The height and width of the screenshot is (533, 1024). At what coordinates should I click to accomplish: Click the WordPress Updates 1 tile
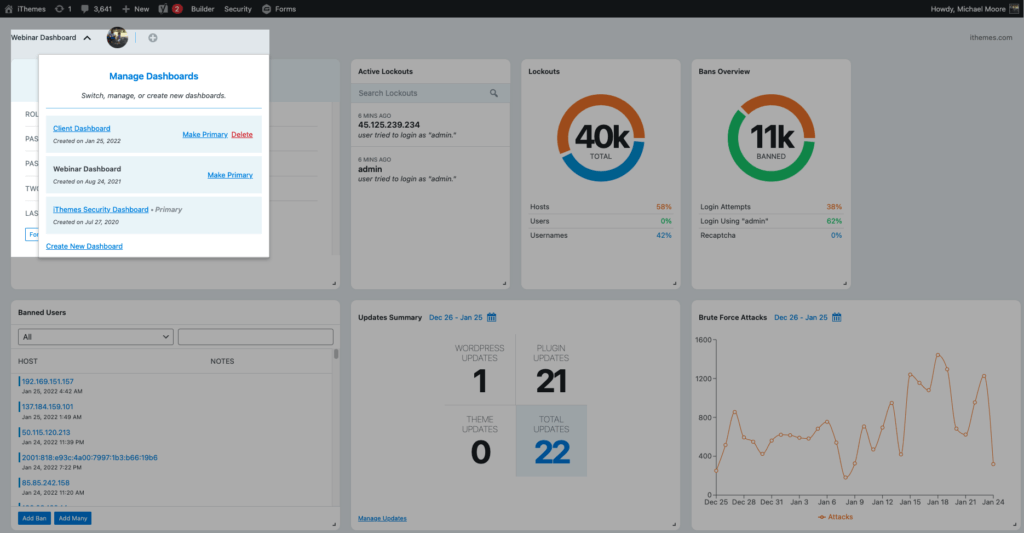pos(480,370)
